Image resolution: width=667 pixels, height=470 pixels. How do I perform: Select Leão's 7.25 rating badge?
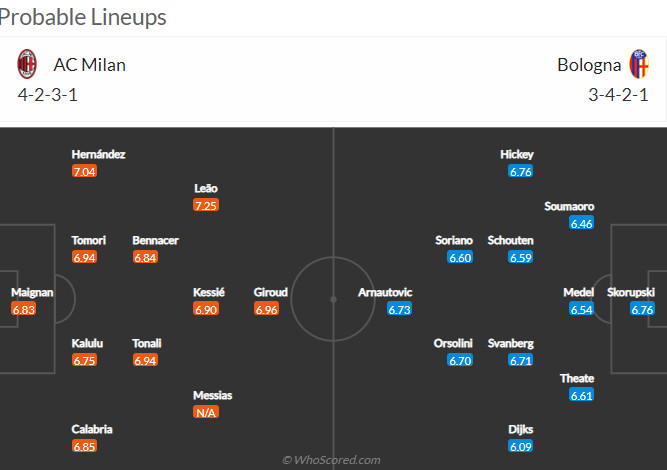point(206,205)
